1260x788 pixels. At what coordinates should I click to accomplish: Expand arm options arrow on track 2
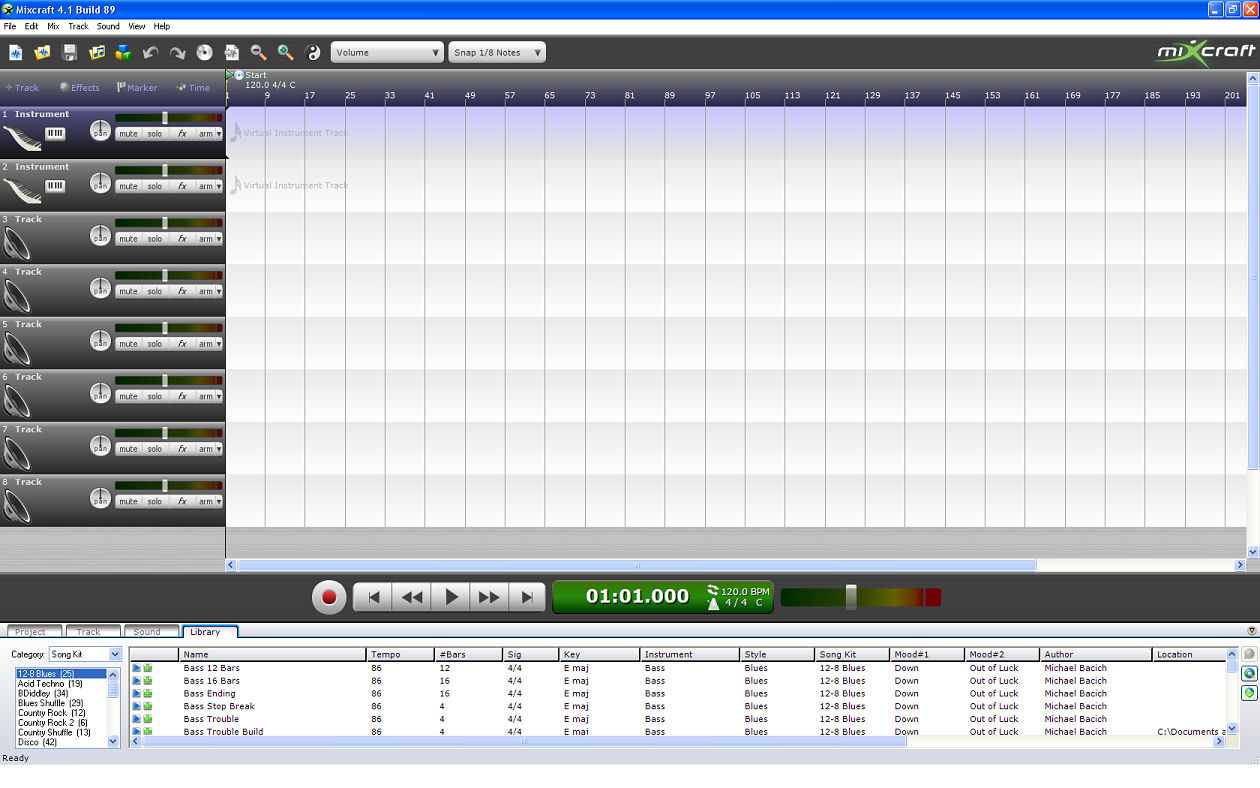[219, 186]
